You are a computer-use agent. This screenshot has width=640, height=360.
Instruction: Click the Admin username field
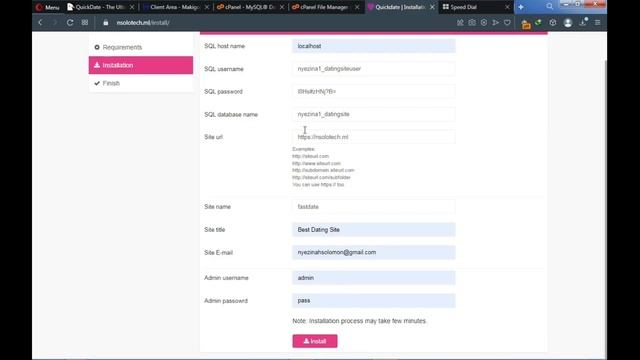click(x=373, y=278)
